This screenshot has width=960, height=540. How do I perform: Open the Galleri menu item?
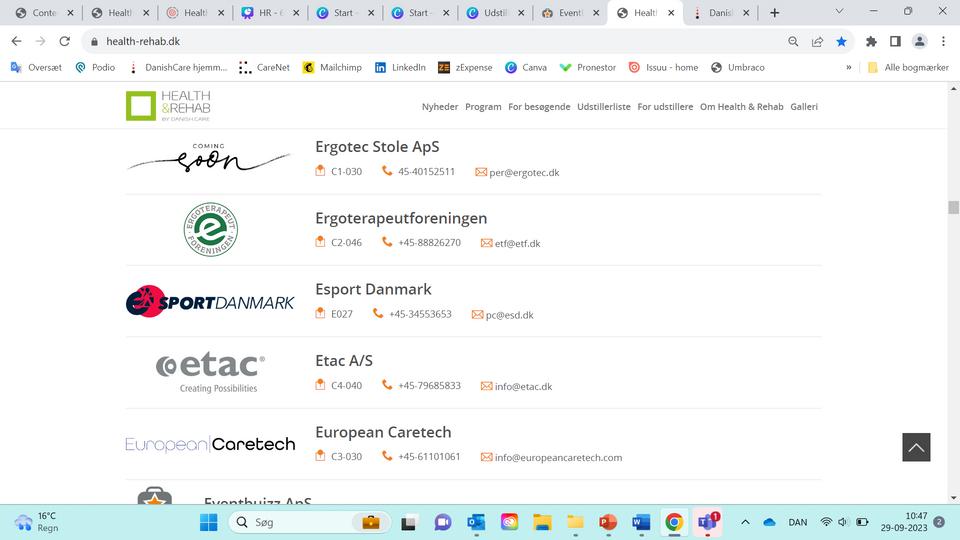[804, 107]
